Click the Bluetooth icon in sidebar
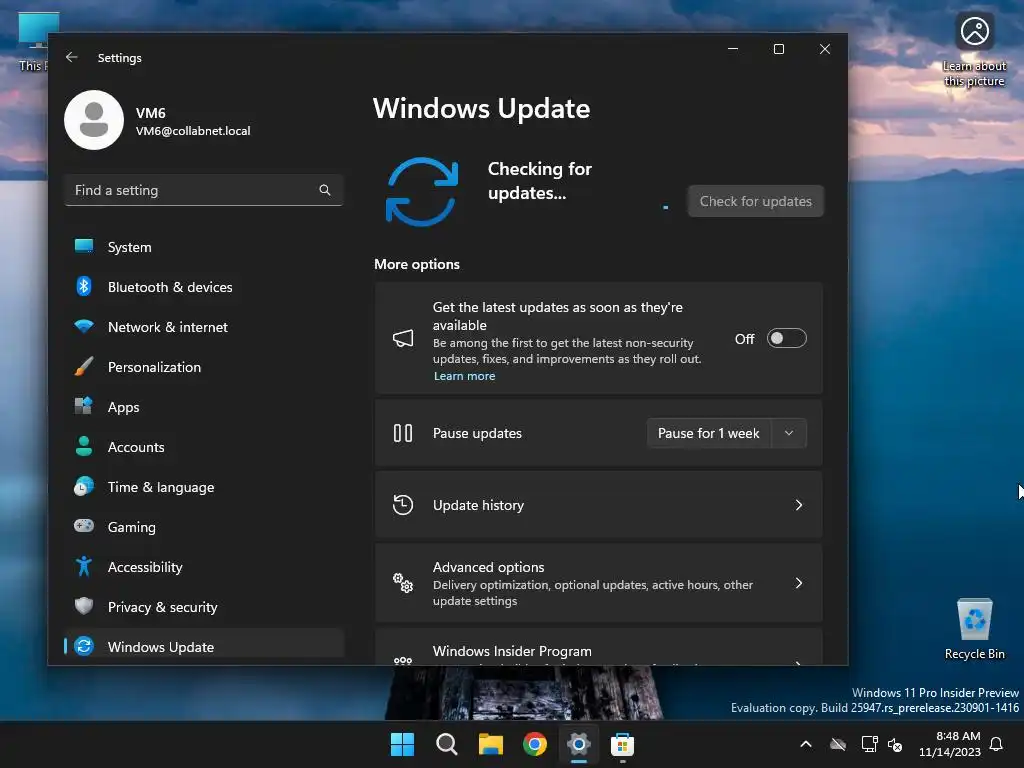1024x768 pixels. 84,286
